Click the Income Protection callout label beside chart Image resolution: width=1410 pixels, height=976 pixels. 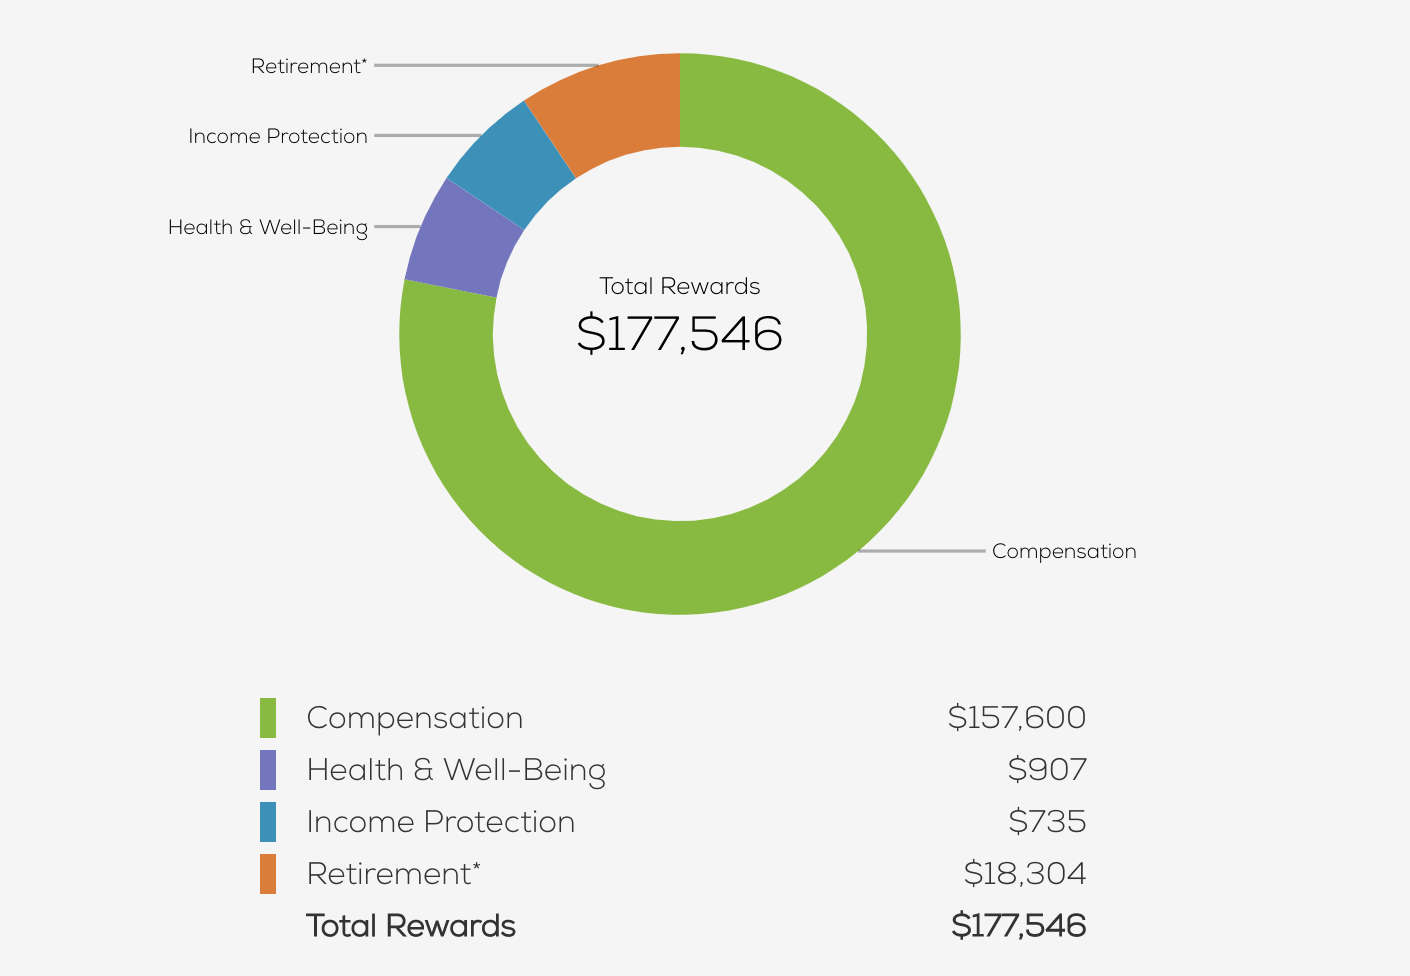click(278, 136)
